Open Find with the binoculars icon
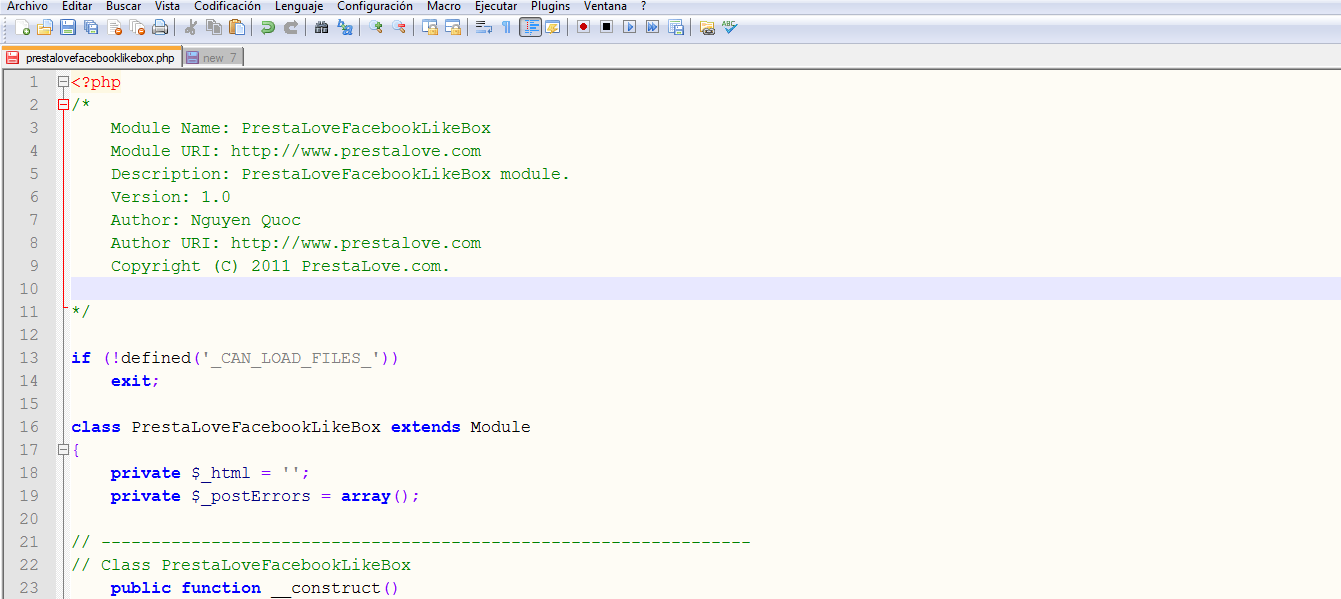1341x599 pixels. (x=321, y=27)
